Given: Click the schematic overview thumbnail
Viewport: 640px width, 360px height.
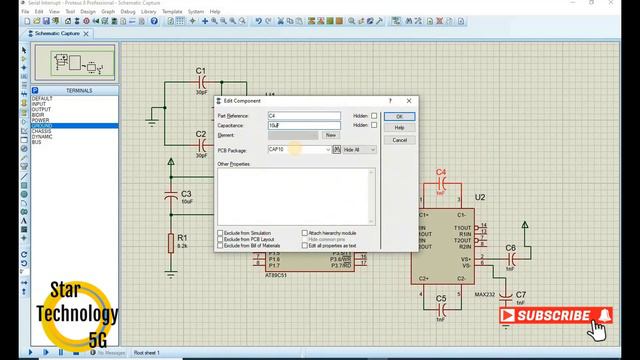Looking at the screenshot, I should (75, 62).
